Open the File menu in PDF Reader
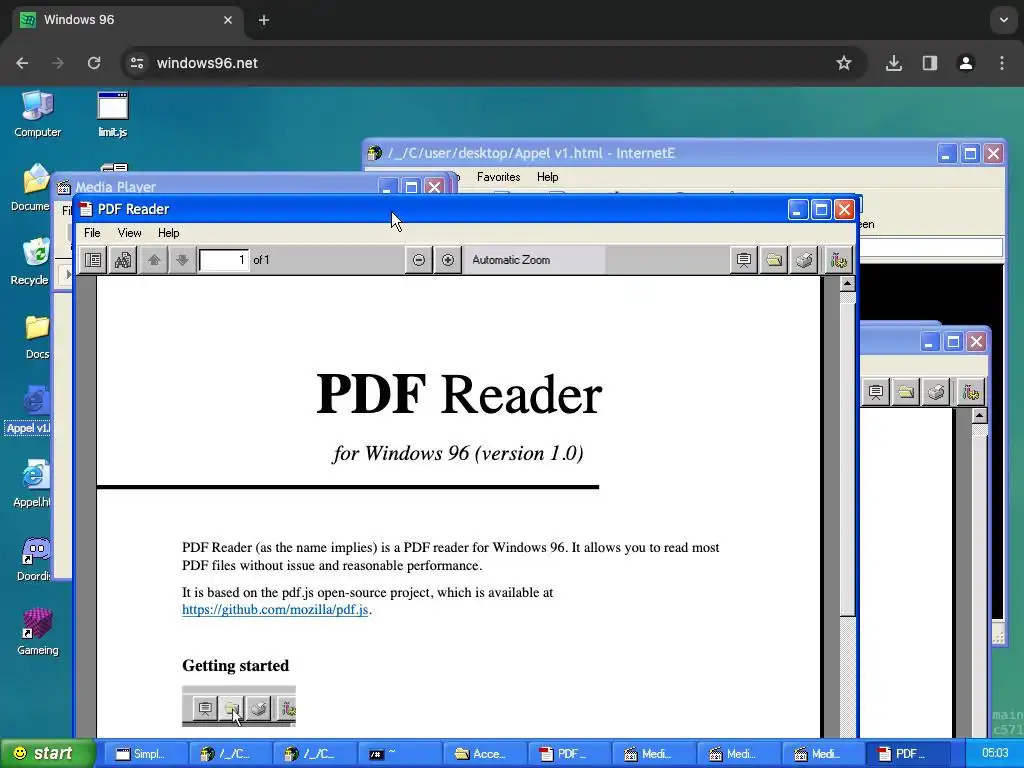 pyautogui.click(x=92, y=232)
